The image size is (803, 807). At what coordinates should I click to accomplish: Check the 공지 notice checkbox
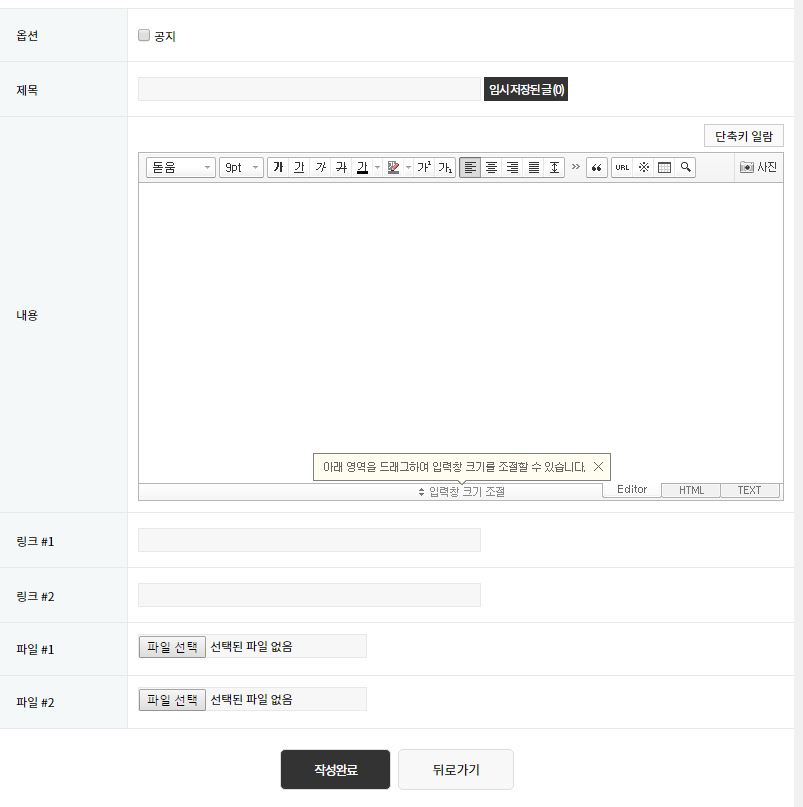pos(144,36)
